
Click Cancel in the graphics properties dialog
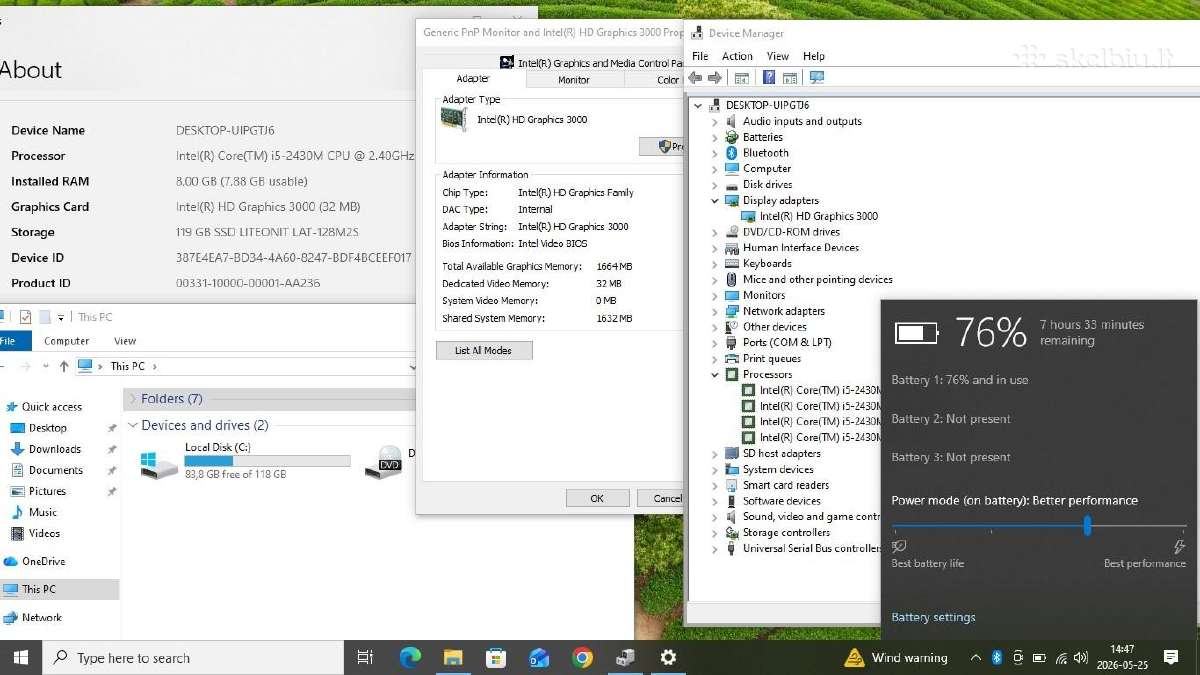pos(662,498)
